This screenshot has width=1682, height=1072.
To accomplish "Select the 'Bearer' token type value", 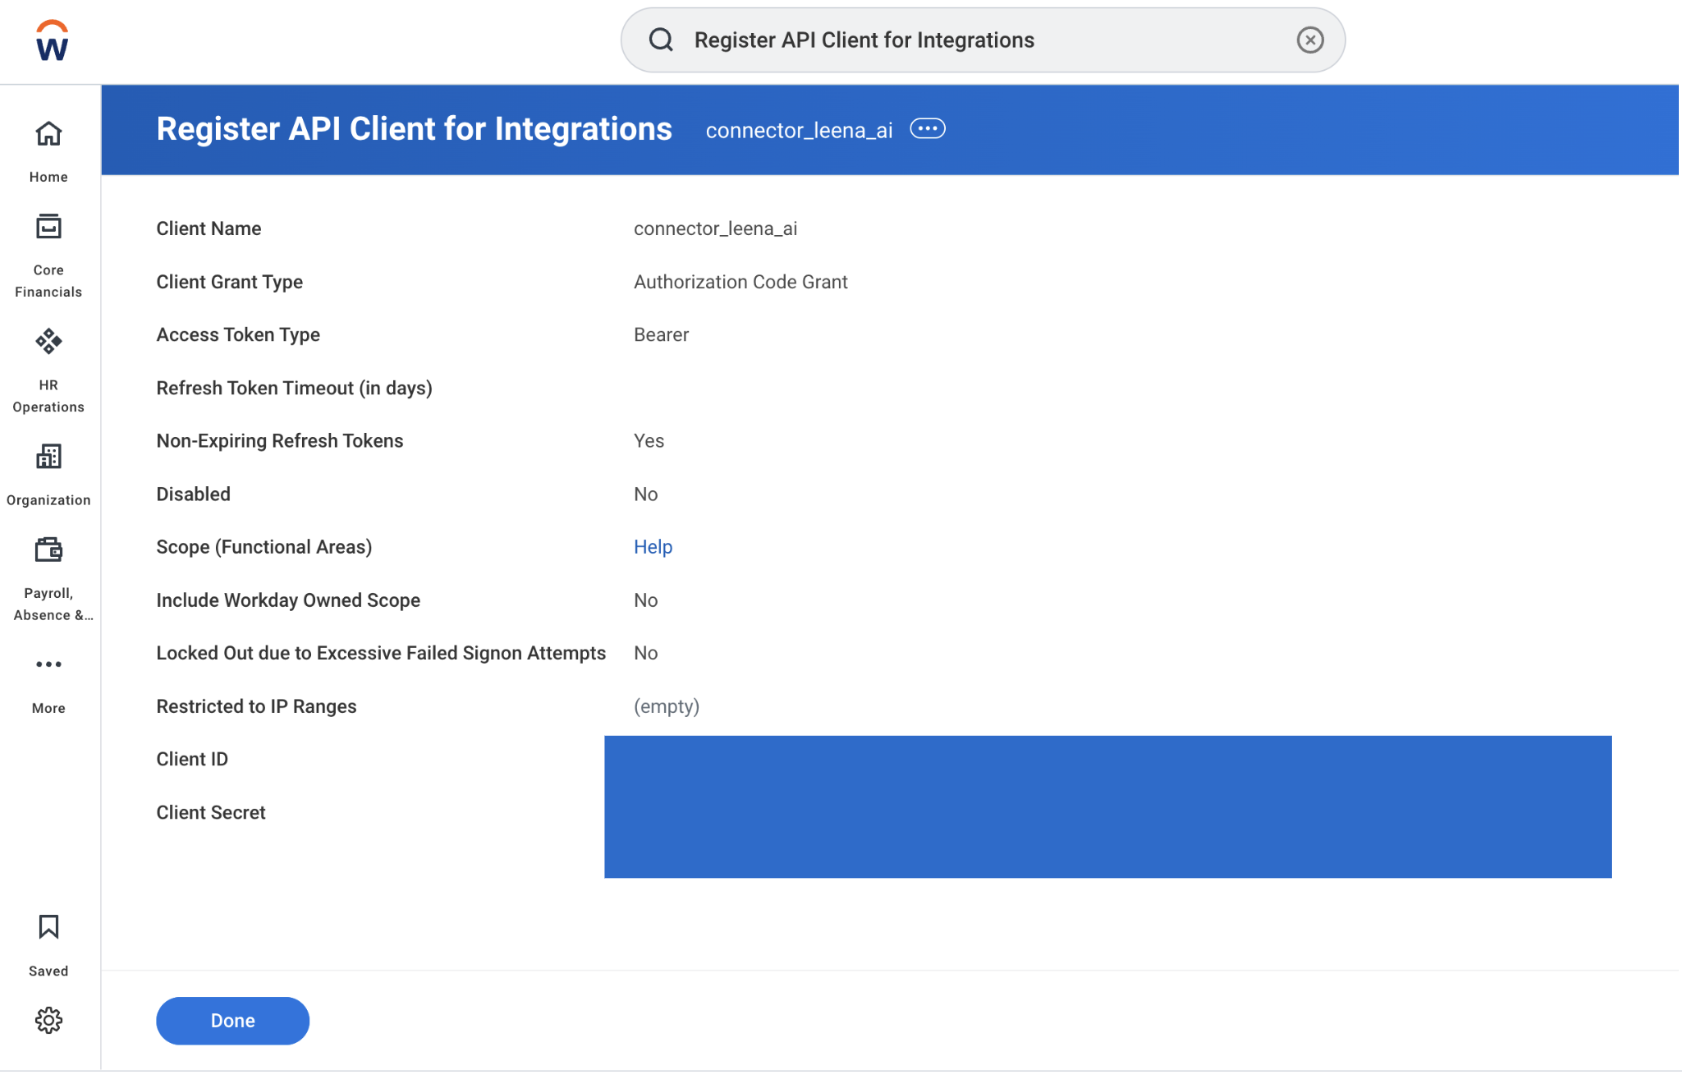I will [x=662, y=335].
